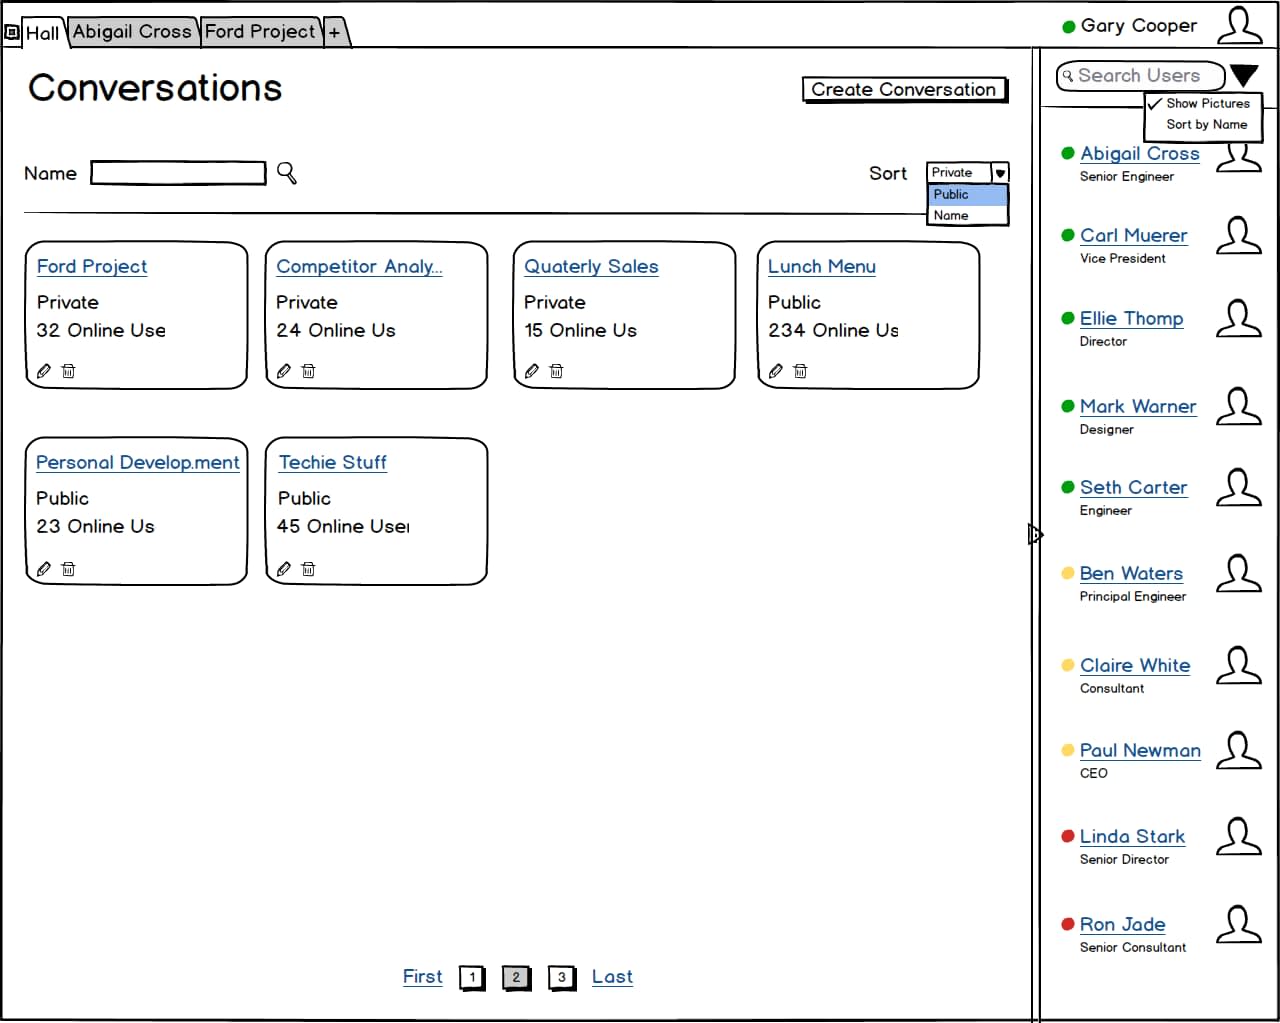The image size is (1280, 1023).
Task: Expand the black triangle menu beside Search Users
Action: pyautogui.click(x=1244, y=76)
